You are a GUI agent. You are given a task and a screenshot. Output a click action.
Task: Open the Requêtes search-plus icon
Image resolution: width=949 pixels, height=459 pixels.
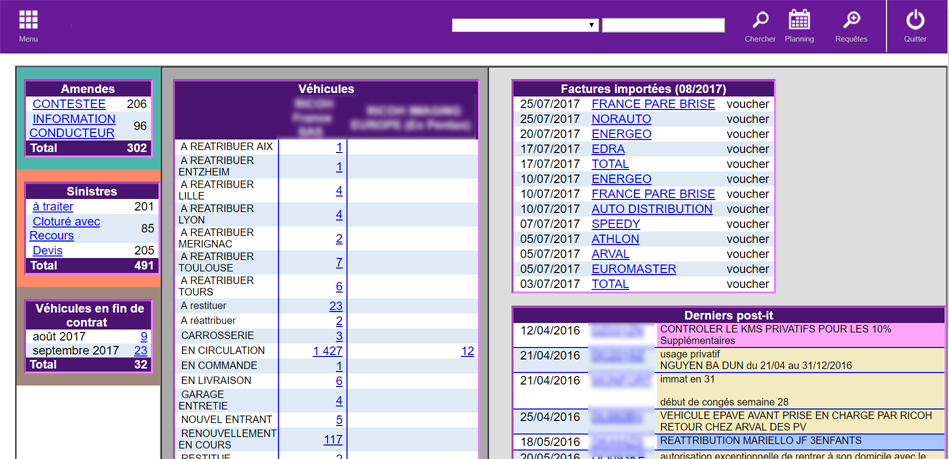tap(852, 20)
